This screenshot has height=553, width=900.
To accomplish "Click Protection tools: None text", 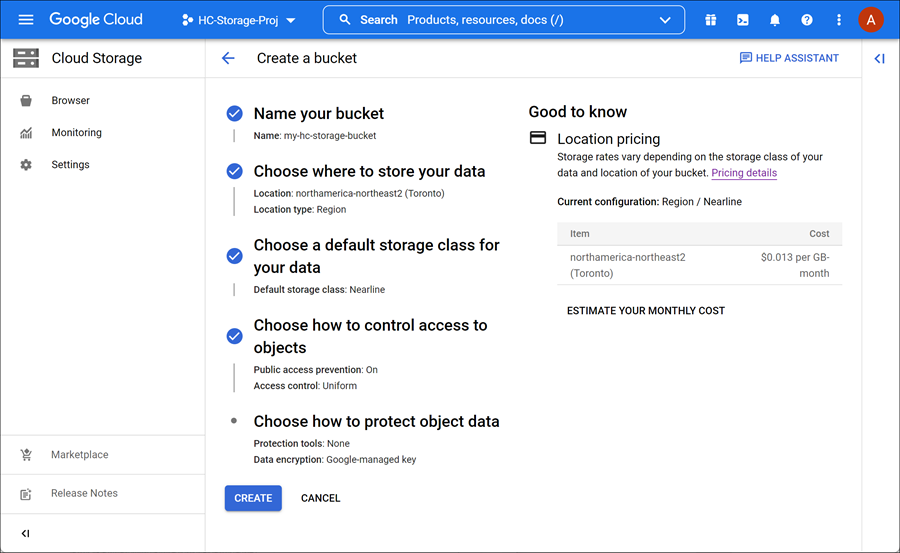I will (301, 443).
